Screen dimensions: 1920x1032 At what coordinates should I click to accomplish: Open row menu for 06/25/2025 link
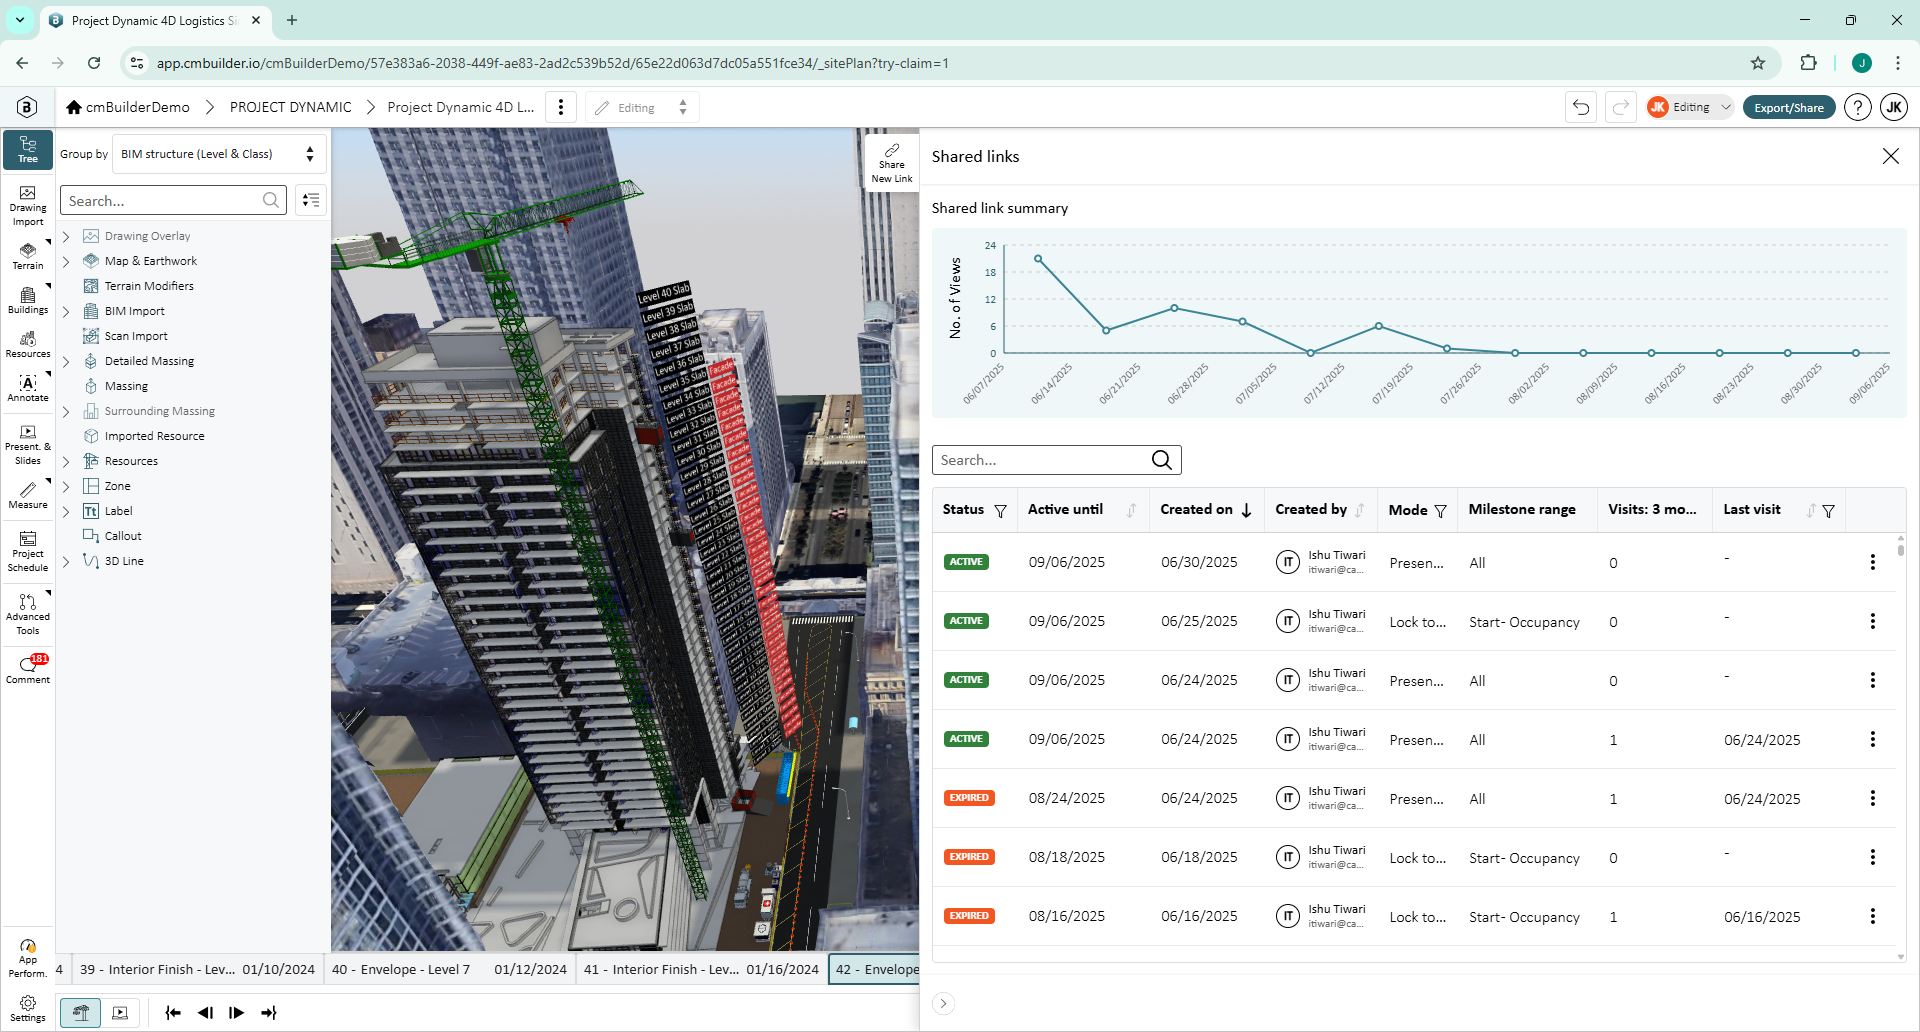point(1873,621)
